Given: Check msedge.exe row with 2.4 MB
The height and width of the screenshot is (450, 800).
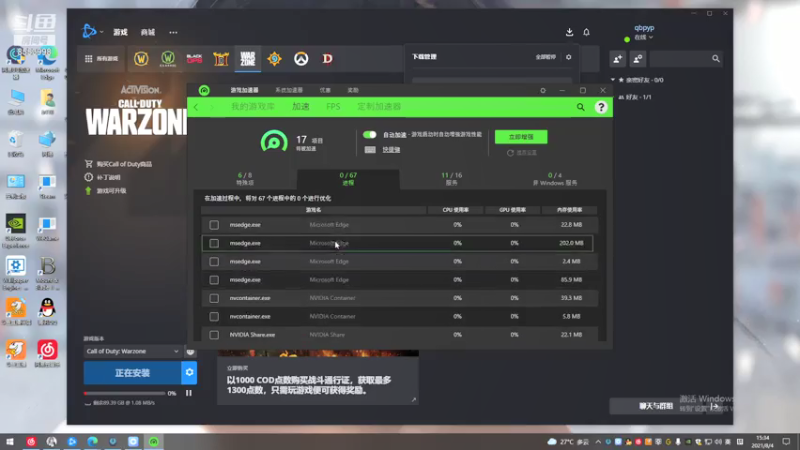Looking at the screenshot, I should (214, 262).
